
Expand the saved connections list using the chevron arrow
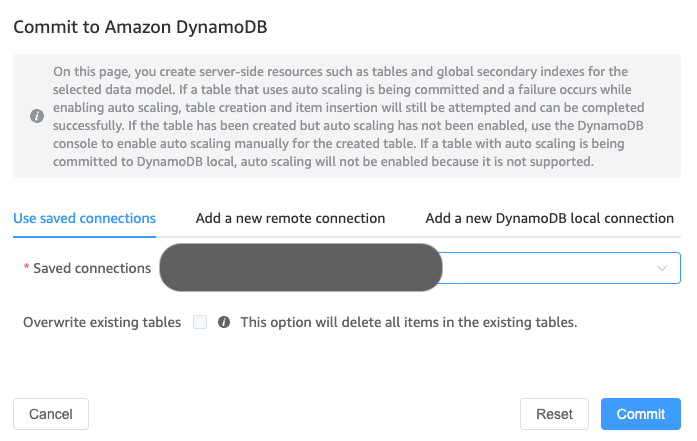coord(662,268)
